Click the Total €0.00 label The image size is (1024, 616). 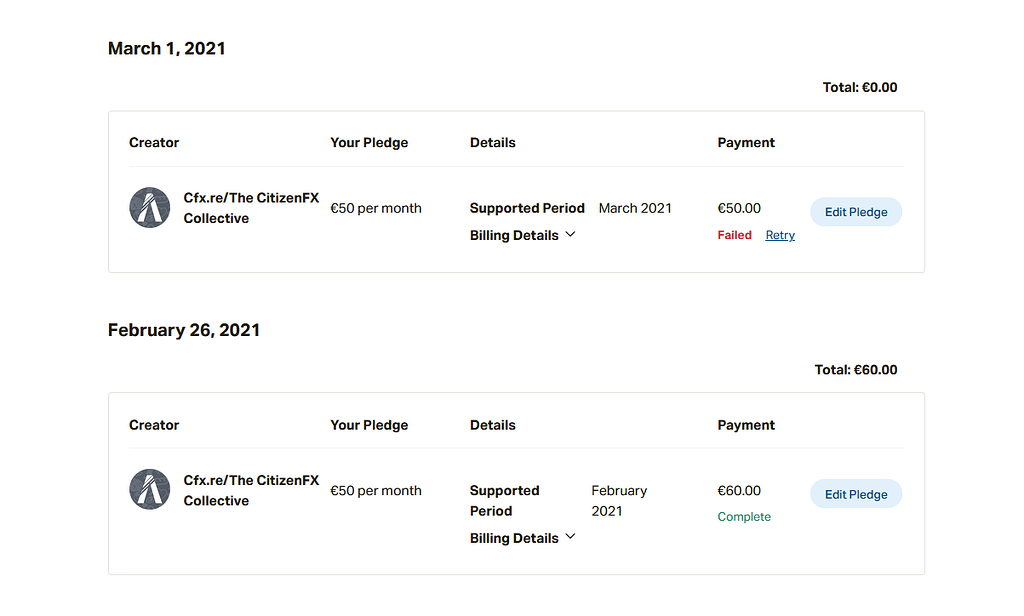tap(860, 88)
